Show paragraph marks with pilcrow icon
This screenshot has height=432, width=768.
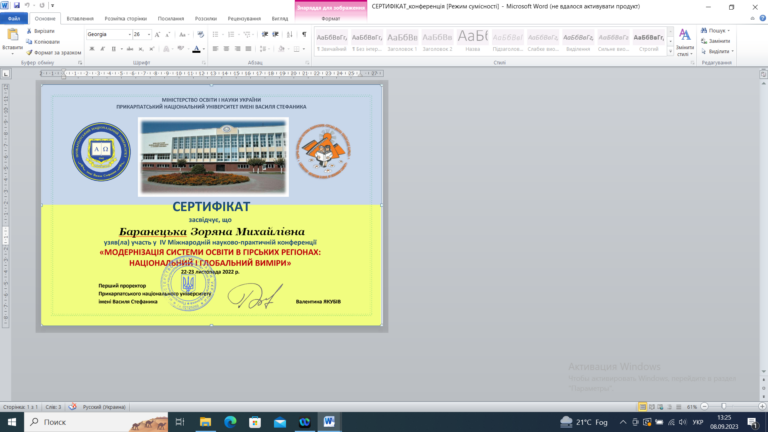click(304, 34)
